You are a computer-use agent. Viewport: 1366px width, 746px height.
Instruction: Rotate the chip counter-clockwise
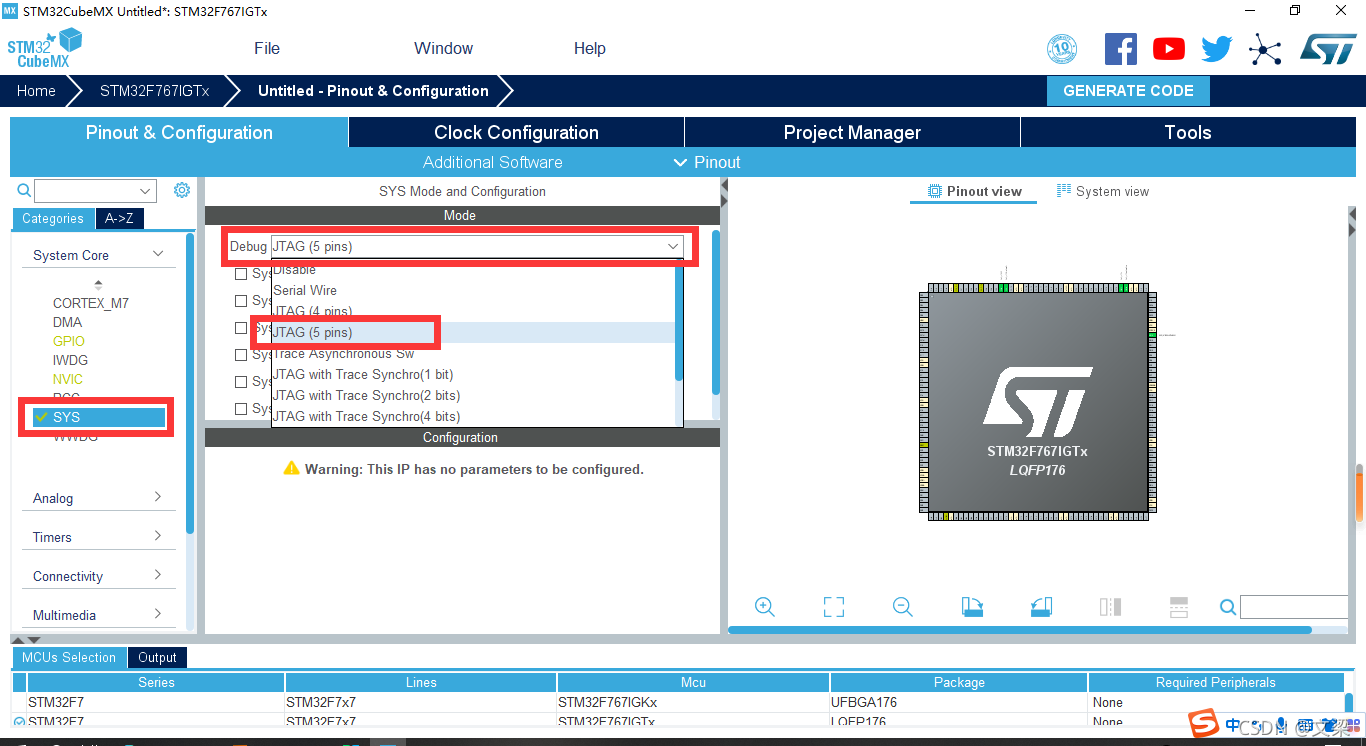(x=1041, y=606)
